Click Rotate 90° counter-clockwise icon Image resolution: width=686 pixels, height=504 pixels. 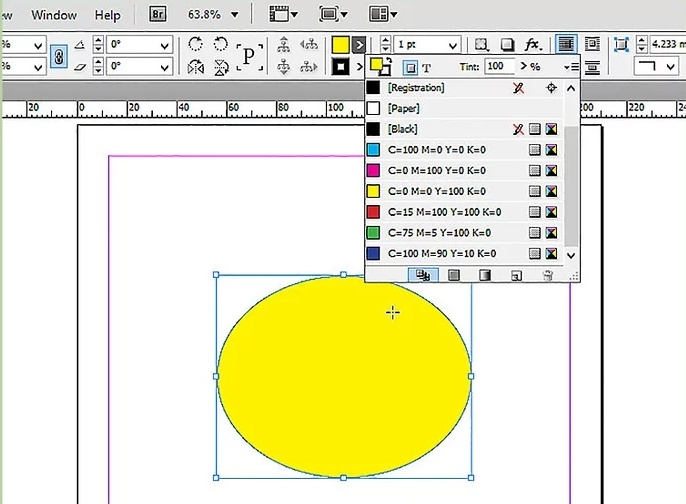220,44
